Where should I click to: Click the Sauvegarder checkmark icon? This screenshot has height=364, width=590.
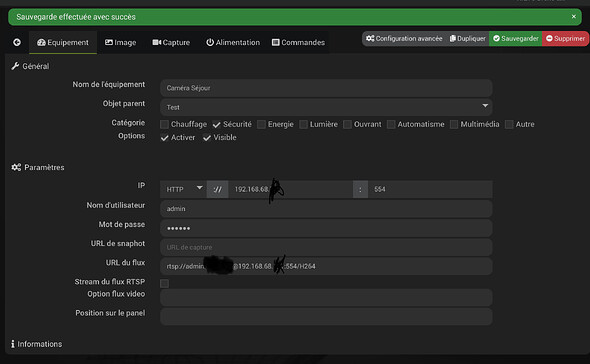[496, 38]
